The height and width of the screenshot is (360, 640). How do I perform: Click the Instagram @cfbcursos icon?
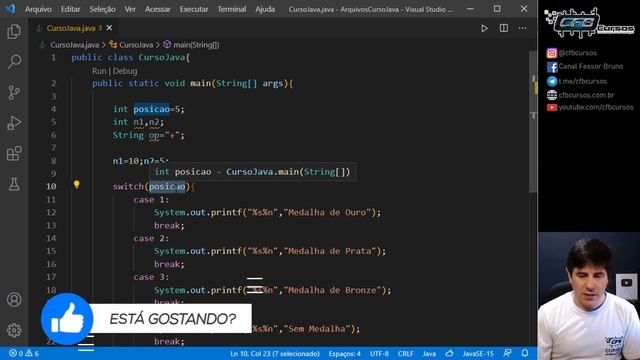(x=551, y=53)
